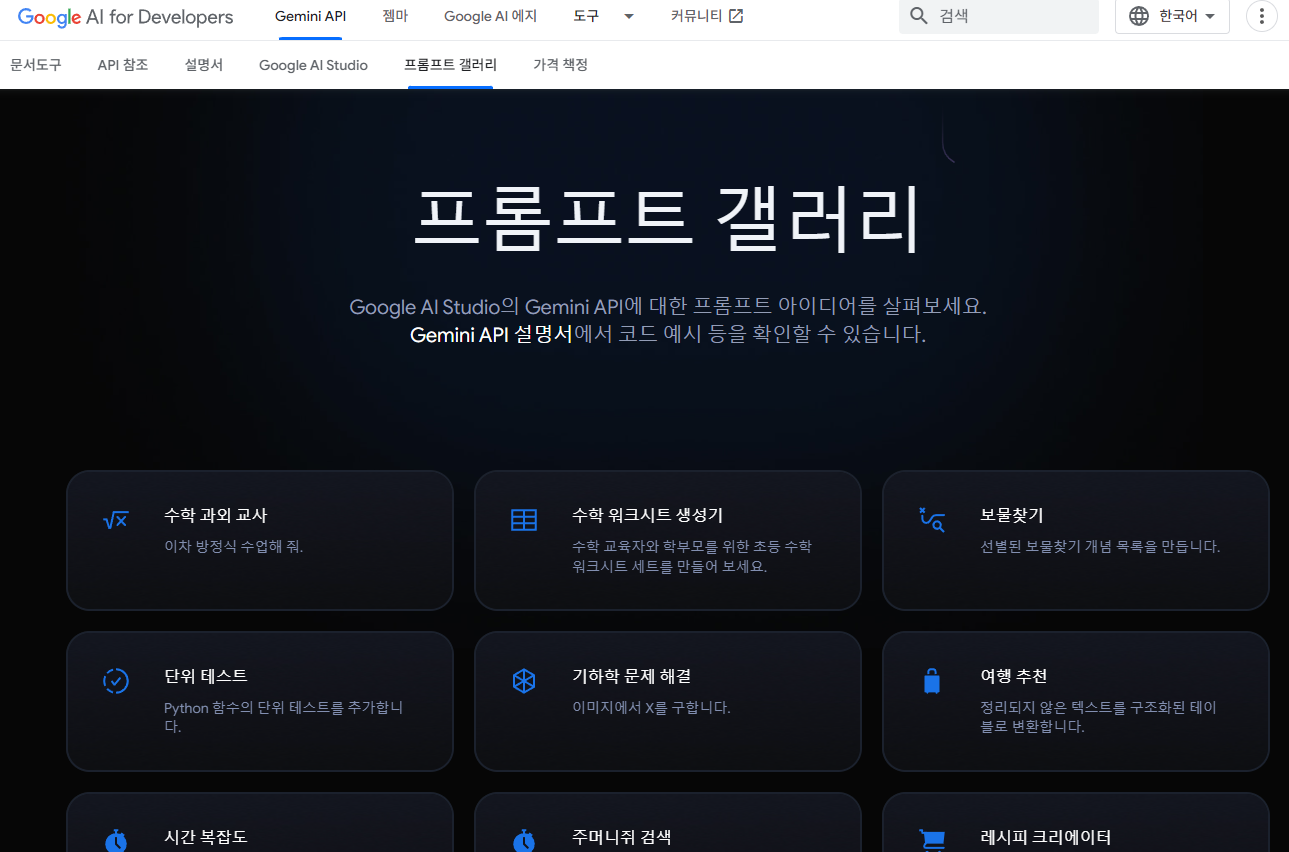The image size is (1289, 852).
Task: Open the 여행 추천 card title
Action: pos(1014,677)
